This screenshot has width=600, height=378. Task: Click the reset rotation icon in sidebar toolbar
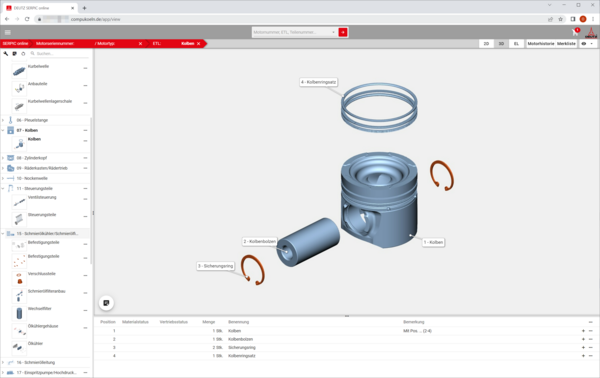pos(23,54)
